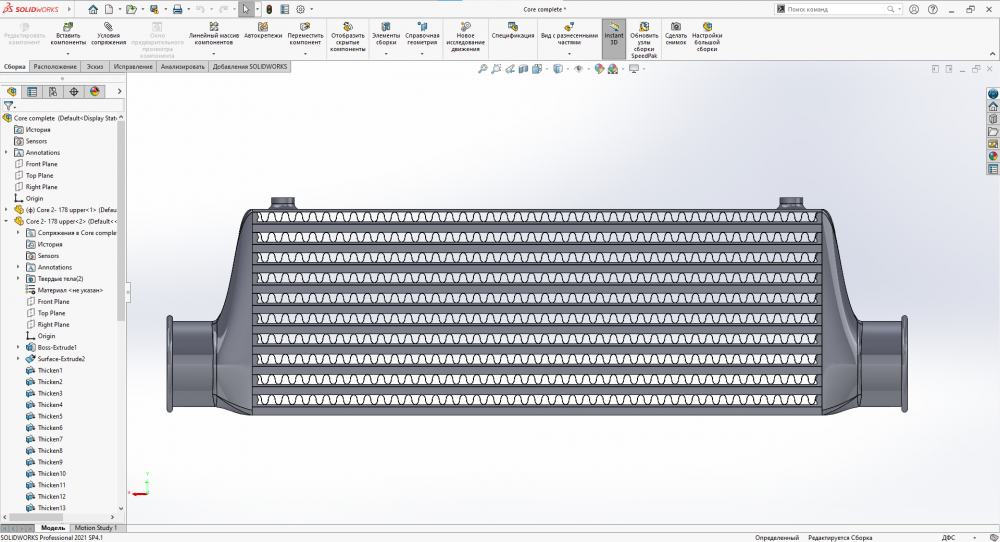
Task: Click Автокрепежи (Smart Fasteners) tool
Action: tap(263, 32)
